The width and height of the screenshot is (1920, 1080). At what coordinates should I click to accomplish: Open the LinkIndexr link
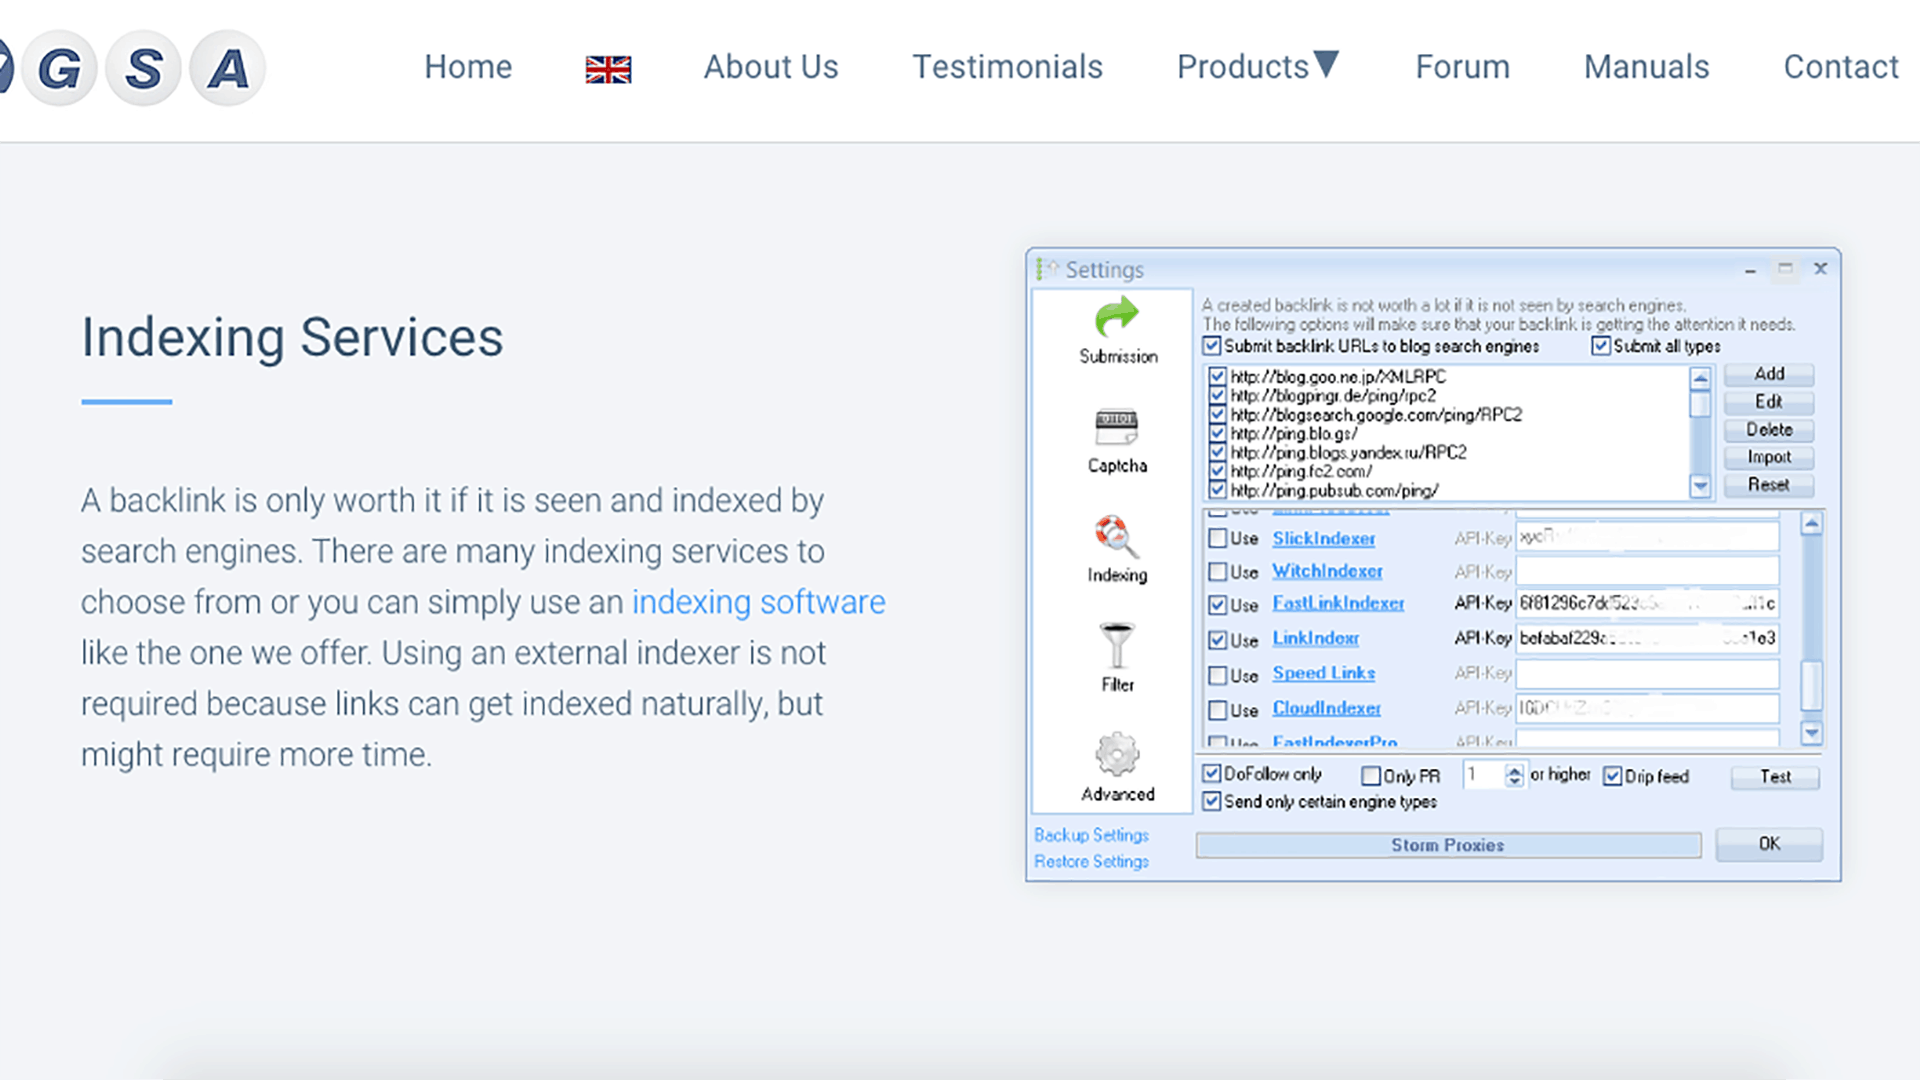pyautogui.click(x=1315, y=638)
